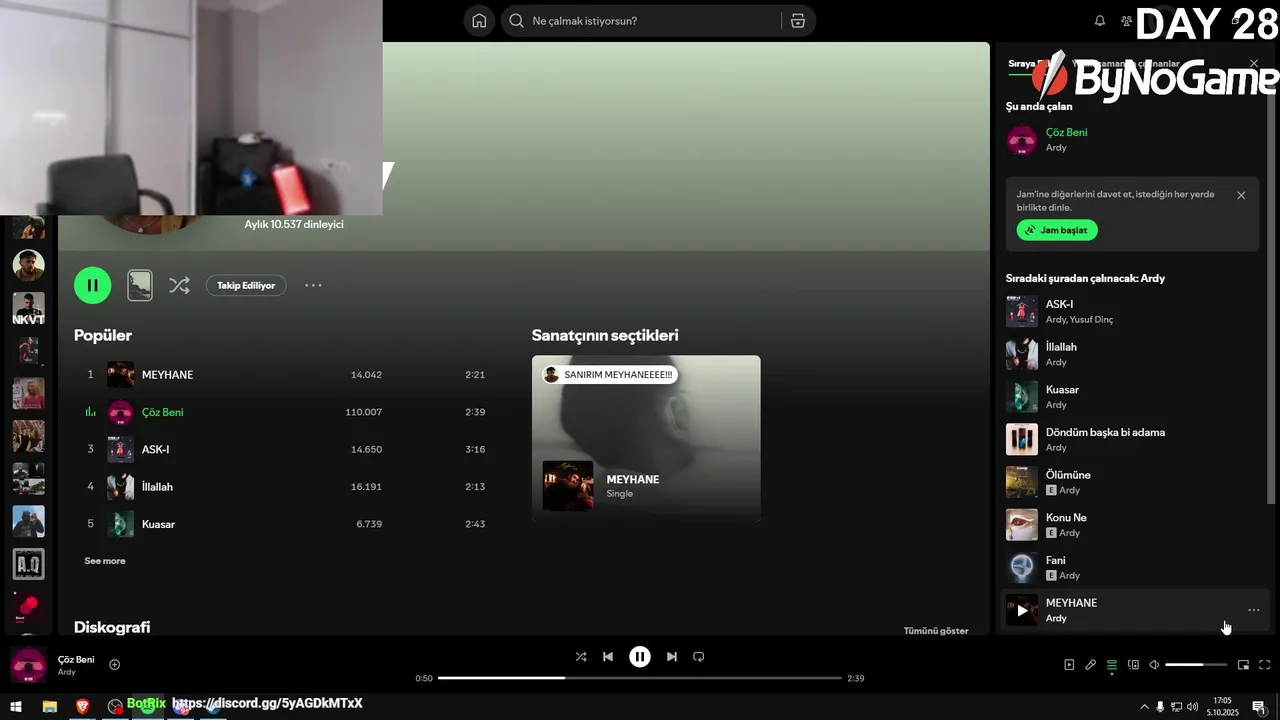Start a Jam with 'Jam başlat'

(x=1057, y=230)
